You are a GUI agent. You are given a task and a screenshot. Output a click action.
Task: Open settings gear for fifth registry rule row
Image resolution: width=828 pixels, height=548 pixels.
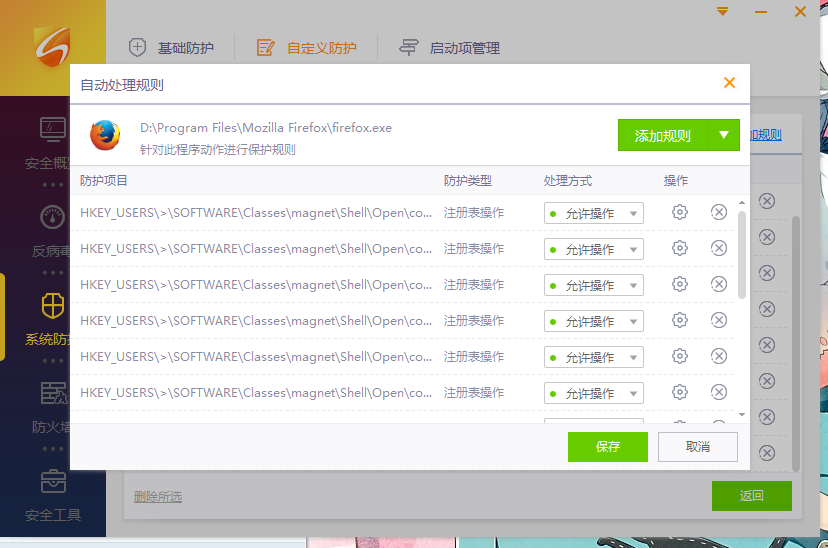[680, 356]
